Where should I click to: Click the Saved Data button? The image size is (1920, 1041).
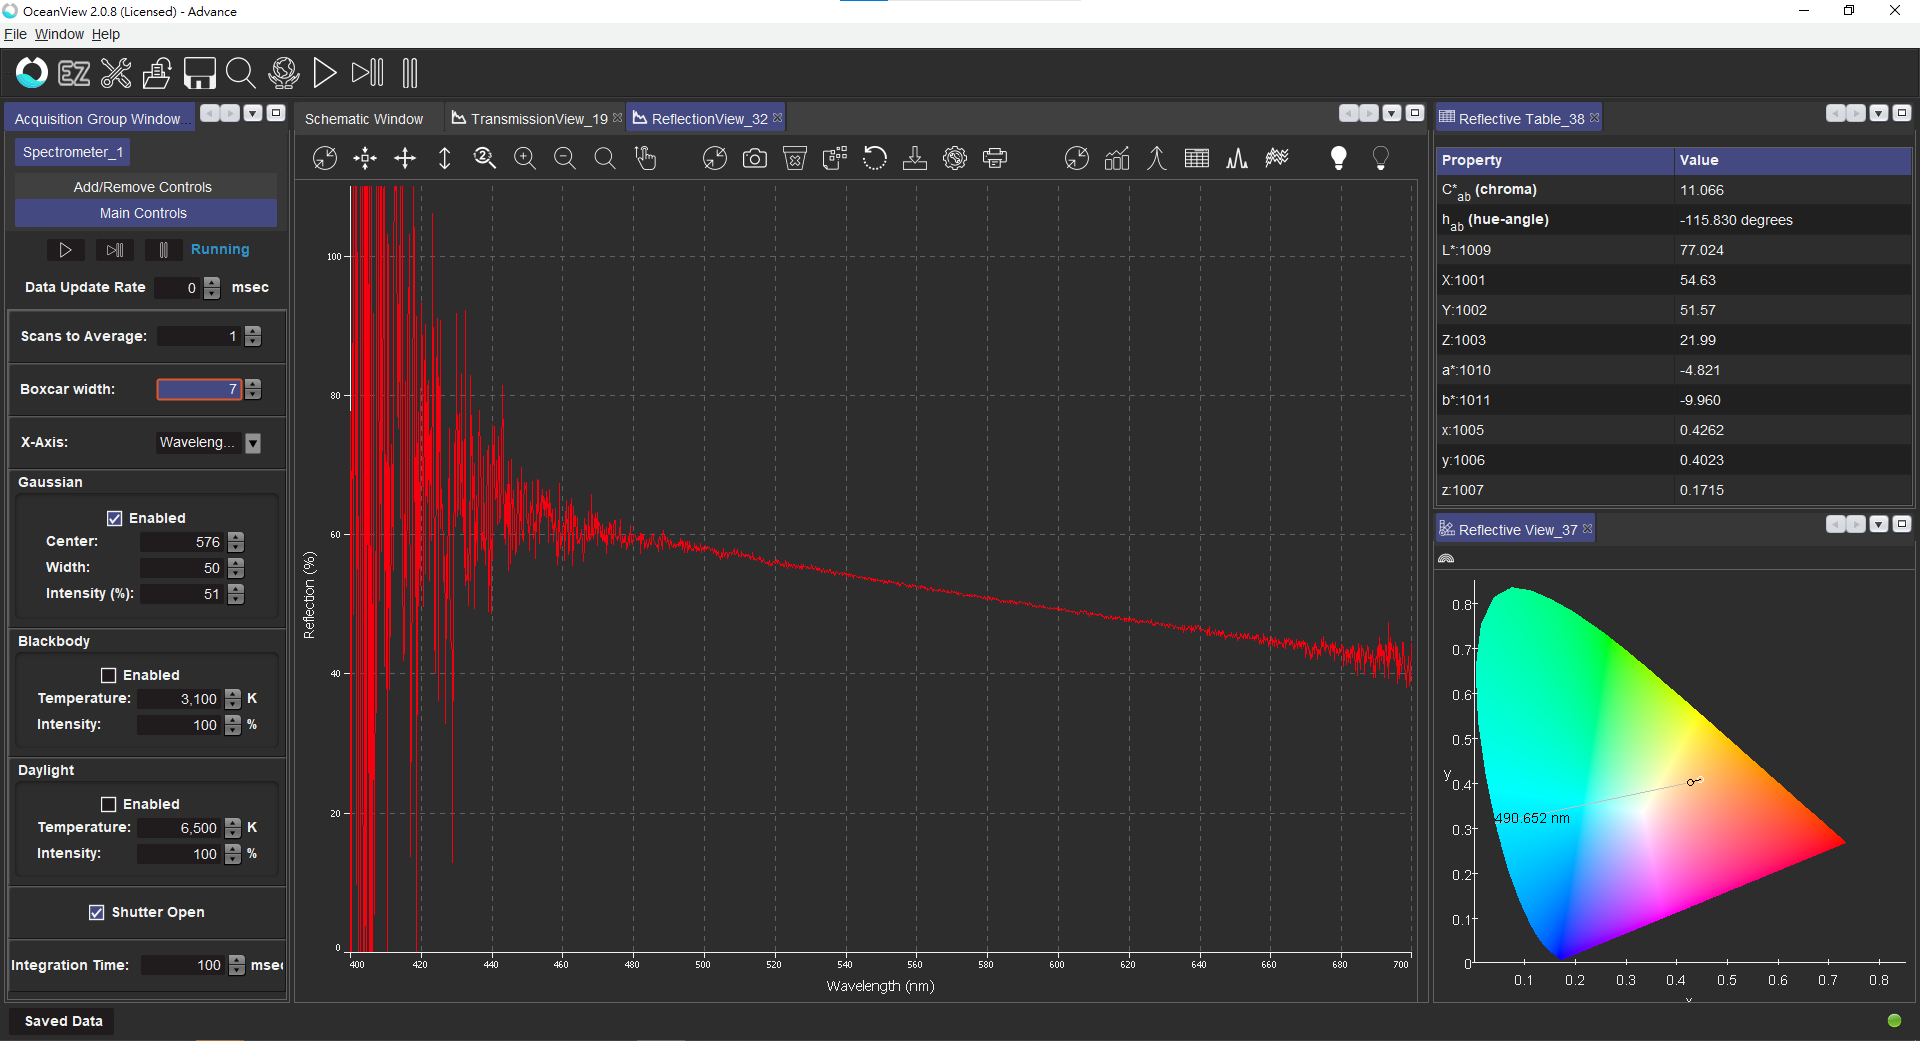63,1021
